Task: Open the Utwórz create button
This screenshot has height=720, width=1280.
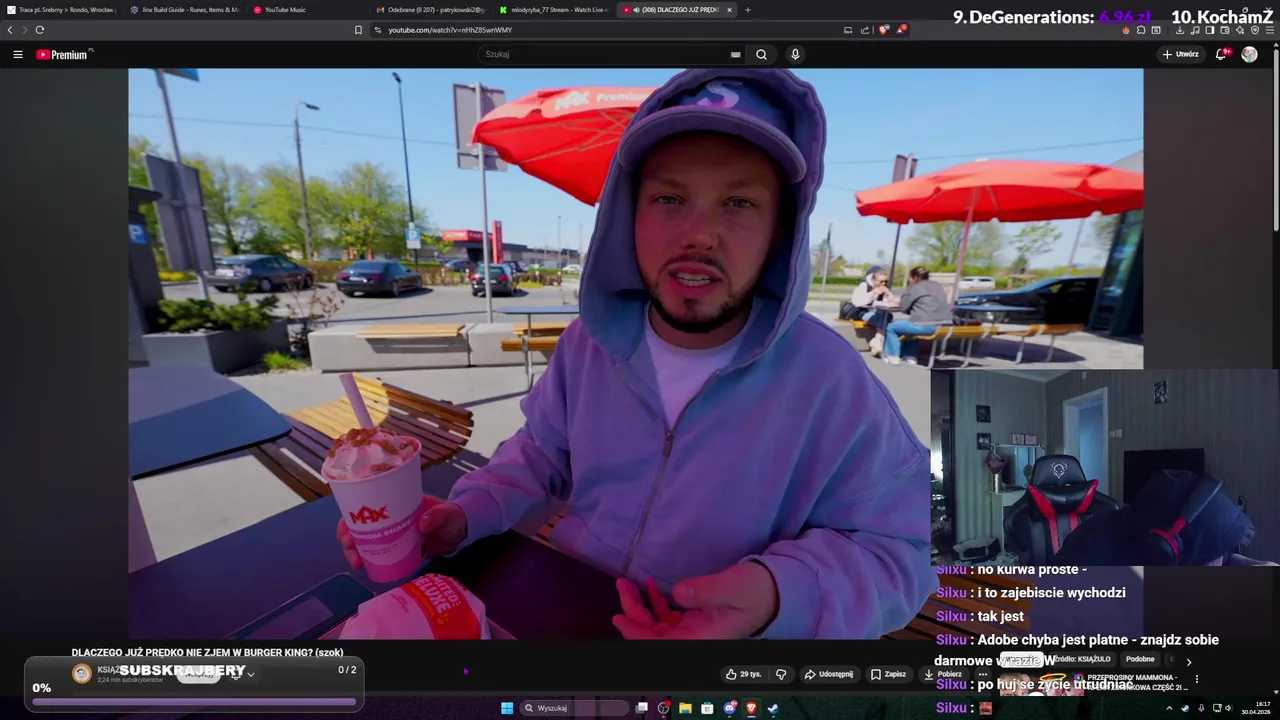Action: click(1181, 54)
